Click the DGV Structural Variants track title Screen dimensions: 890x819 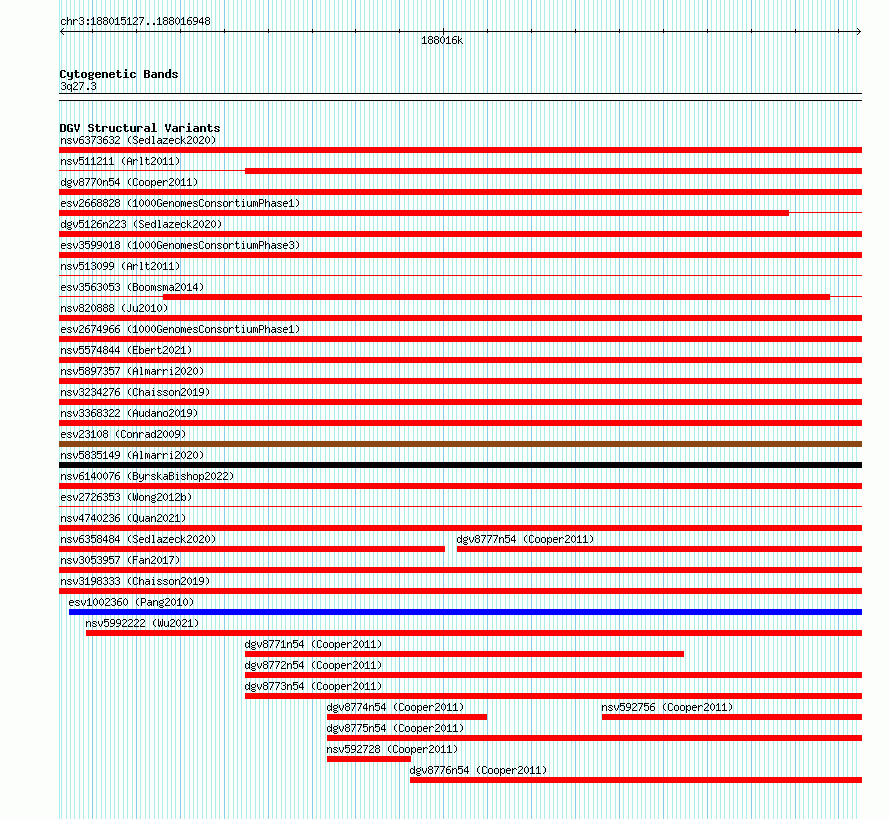(140, 128)
